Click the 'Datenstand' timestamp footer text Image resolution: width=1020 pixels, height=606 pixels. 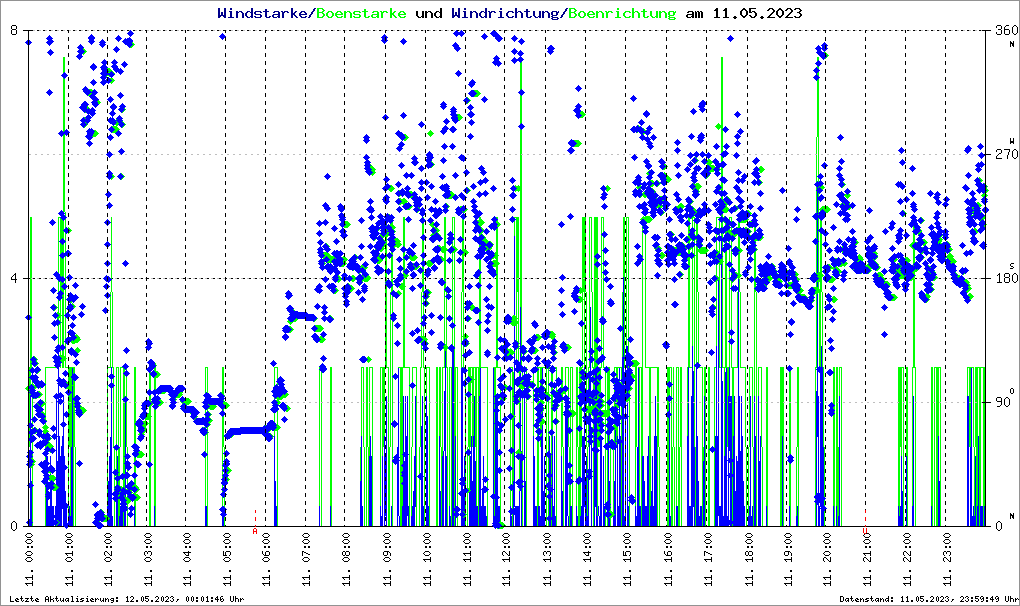coord(925,599)
